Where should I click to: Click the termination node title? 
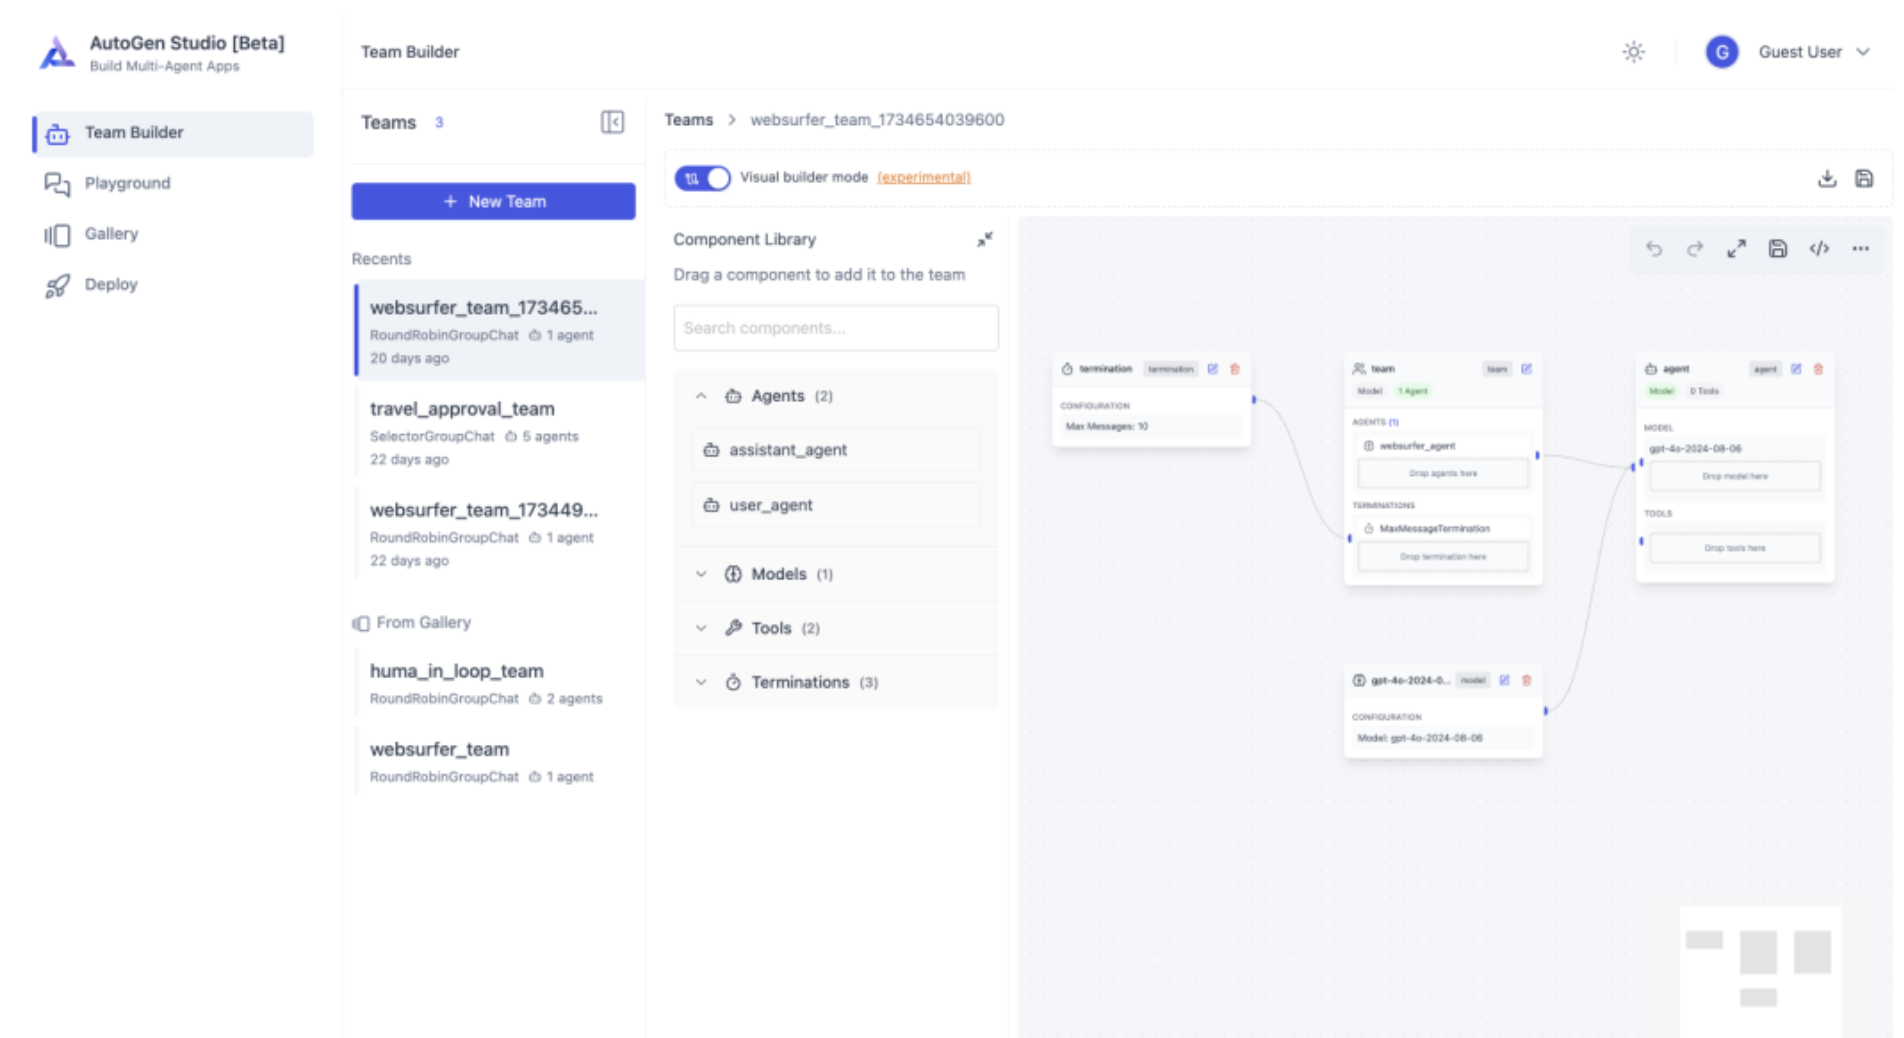1105,369
